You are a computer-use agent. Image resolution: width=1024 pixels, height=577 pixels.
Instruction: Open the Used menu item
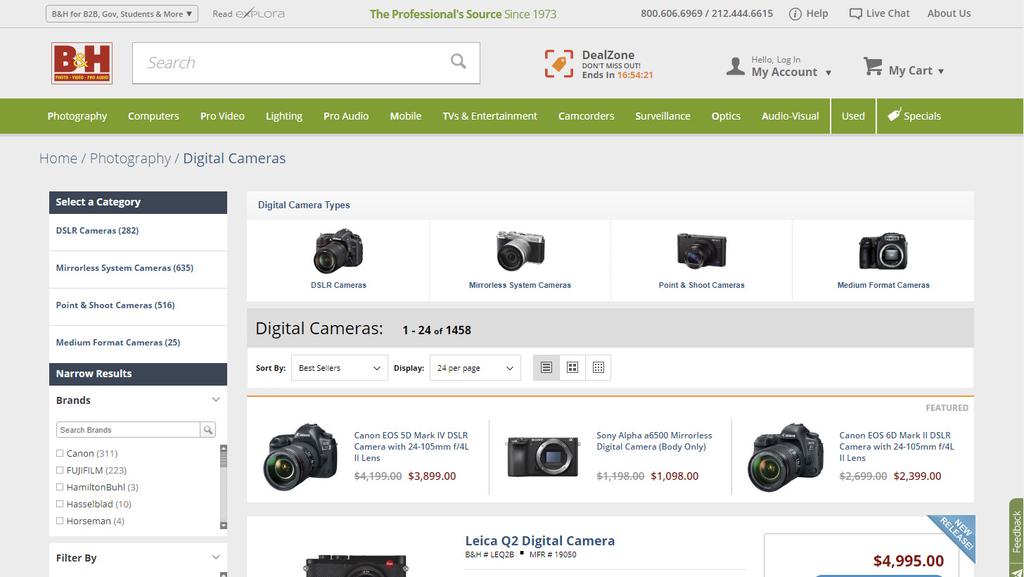pos(853,116)
